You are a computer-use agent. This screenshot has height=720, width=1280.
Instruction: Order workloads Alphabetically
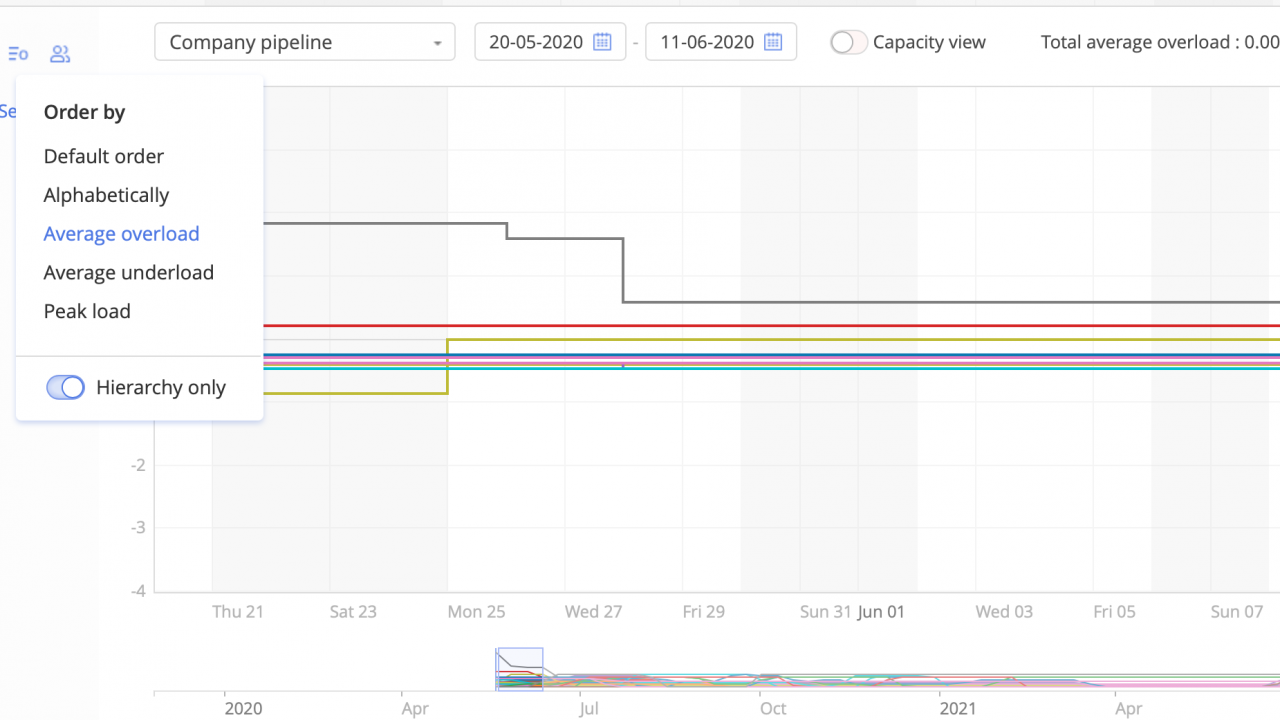(106, 195)
